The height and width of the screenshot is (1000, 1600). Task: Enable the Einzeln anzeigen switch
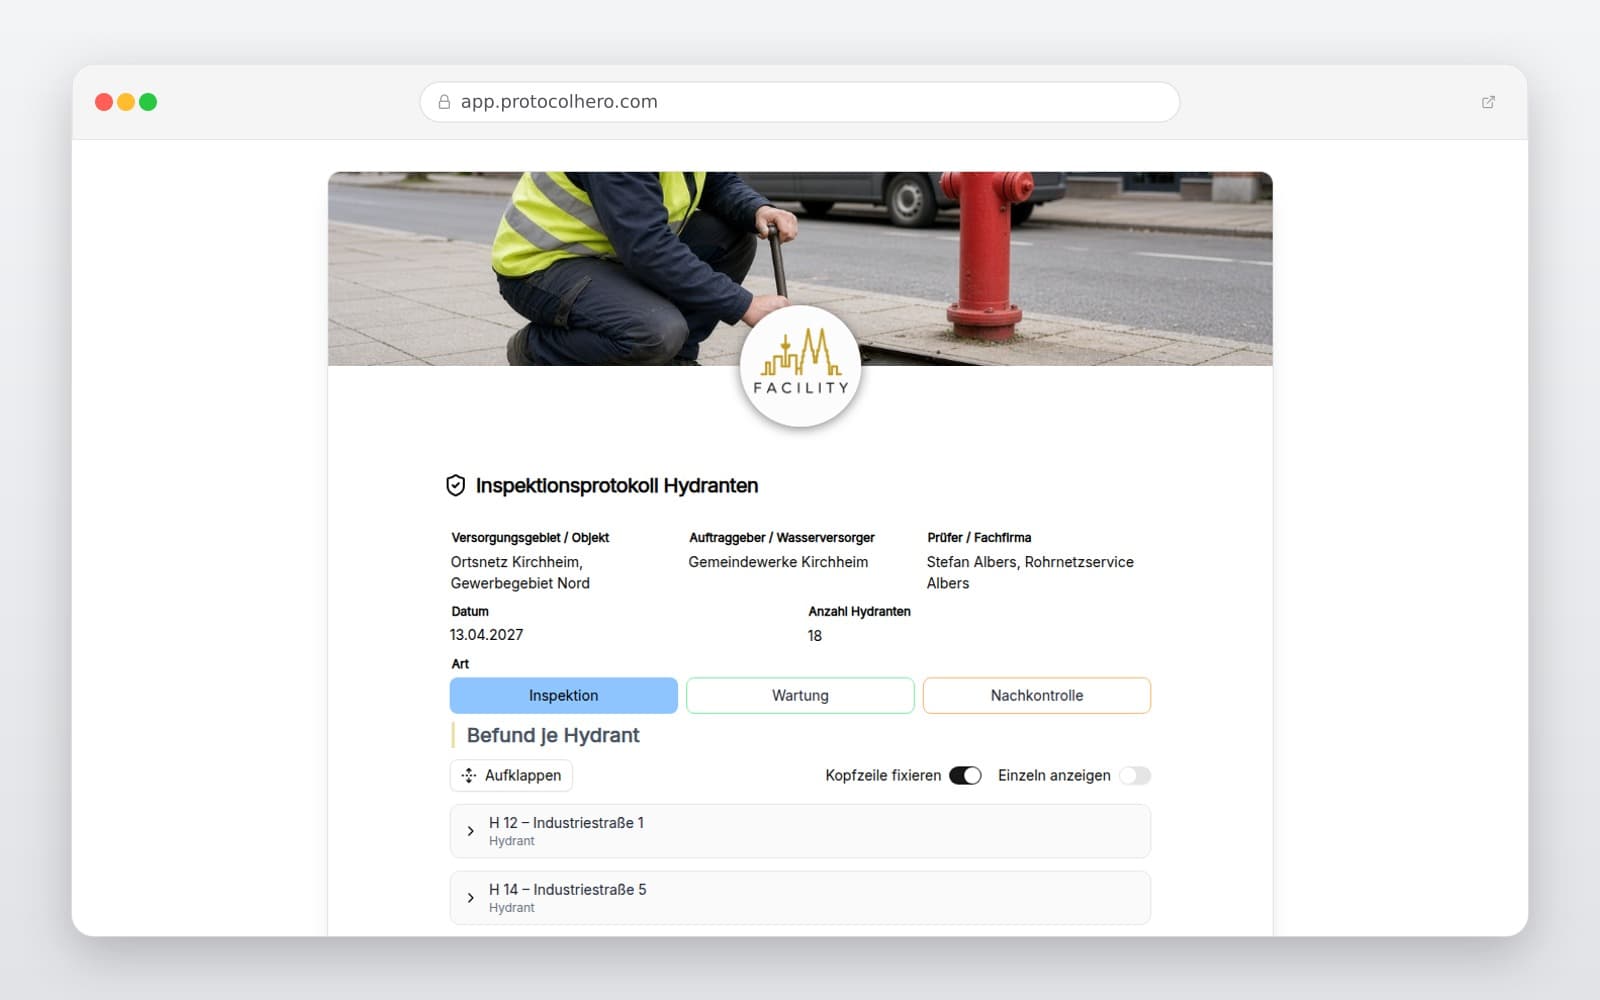tap(1135, 776)
